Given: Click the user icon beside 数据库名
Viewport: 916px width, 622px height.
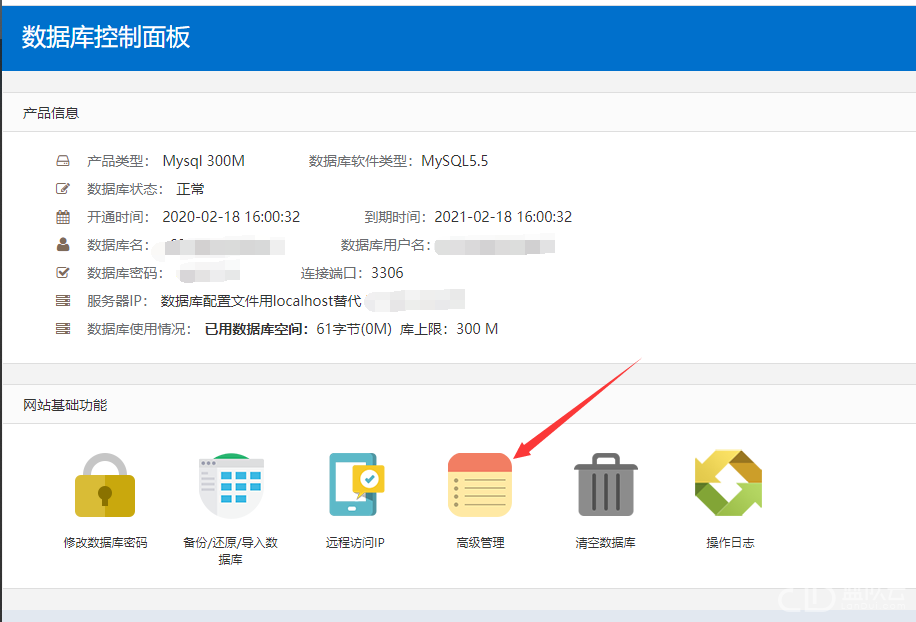Looking at the screenshot, I should pyautogui.click(x=63, y=245).
